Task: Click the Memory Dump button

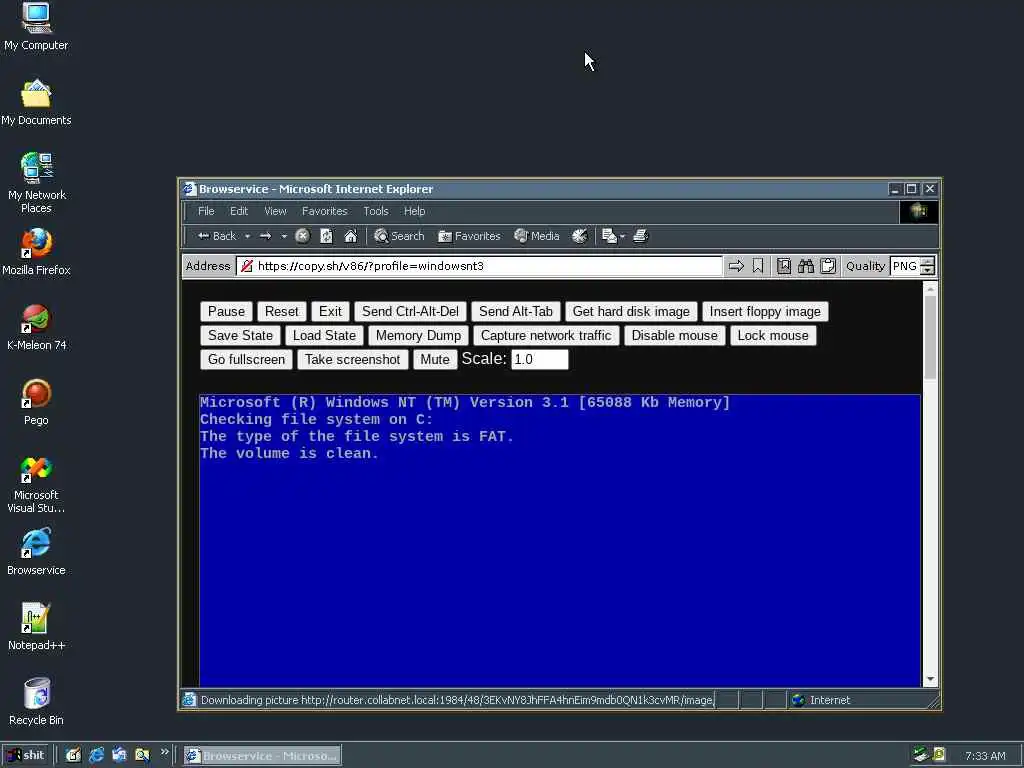Action: pyautogui.click(x=418, y=336)
